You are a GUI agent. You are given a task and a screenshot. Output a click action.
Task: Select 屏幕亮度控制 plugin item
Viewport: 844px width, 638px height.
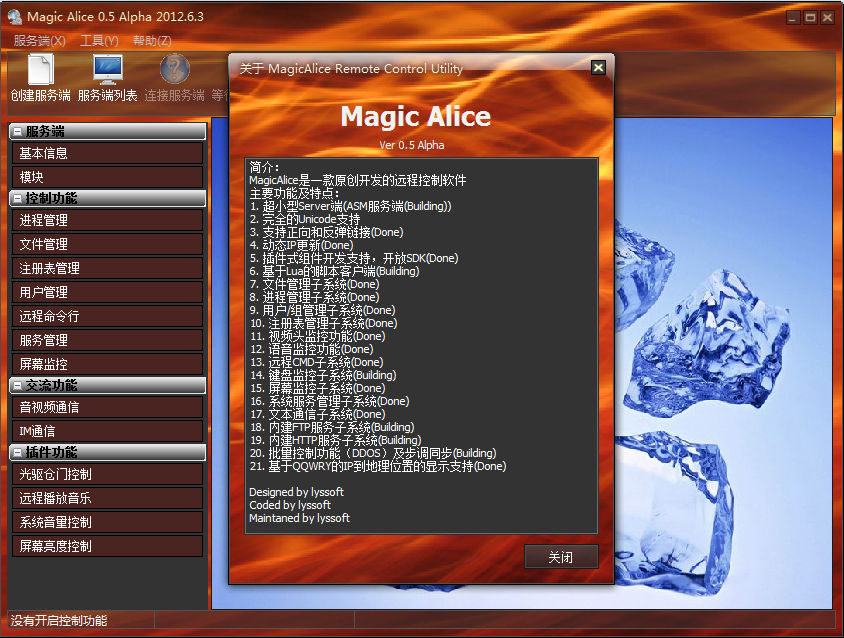pyautogui.click(x=108, y=546)
